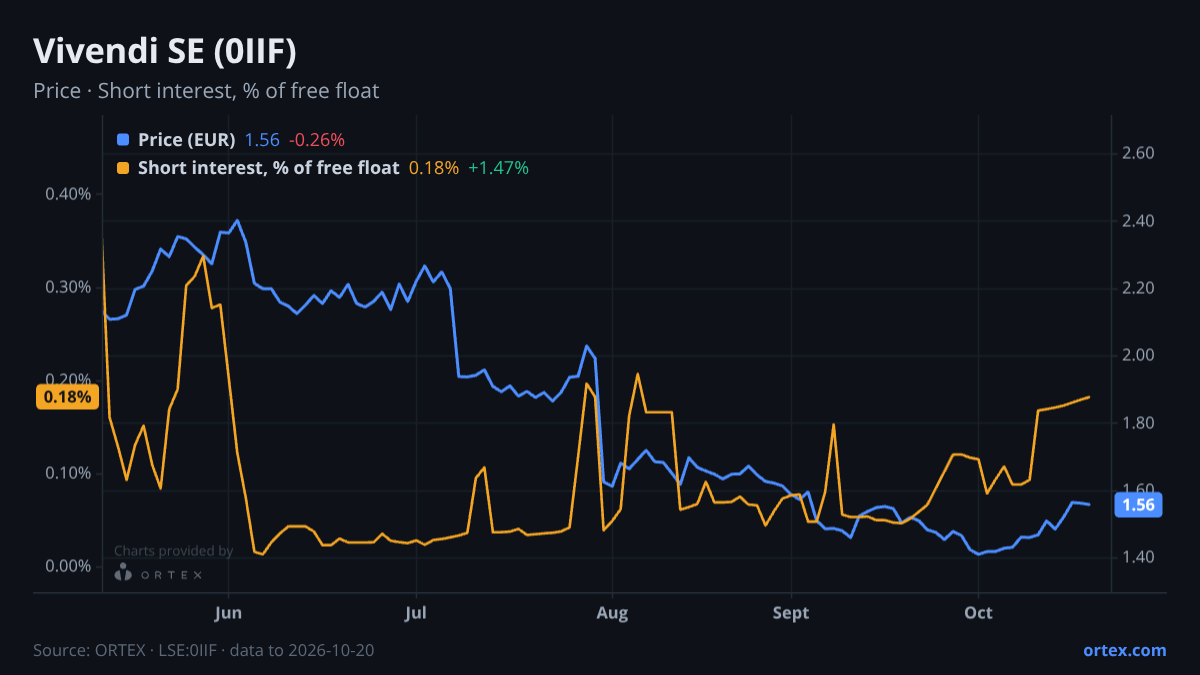Click the 2.00 right axis label
The height and width of the screenshot is (675, 1200).
click(1139, 355)
